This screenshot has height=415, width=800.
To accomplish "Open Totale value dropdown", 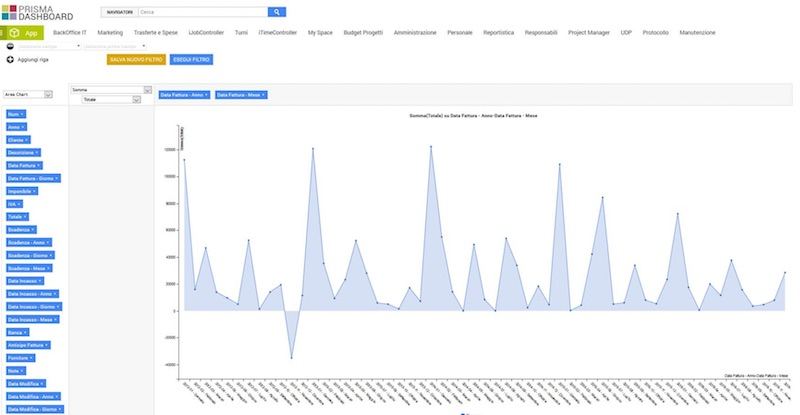I will click(111, 100).
